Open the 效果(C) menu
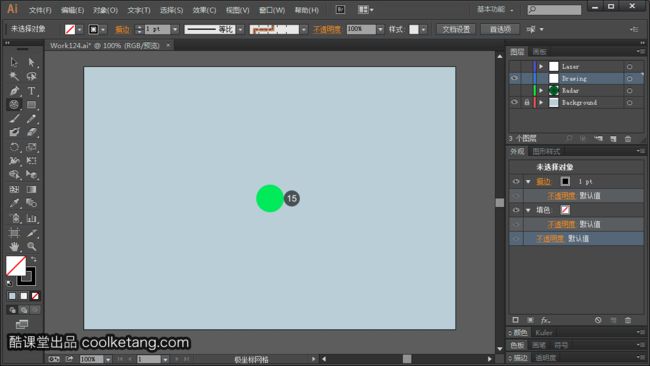 pos(204,10)
